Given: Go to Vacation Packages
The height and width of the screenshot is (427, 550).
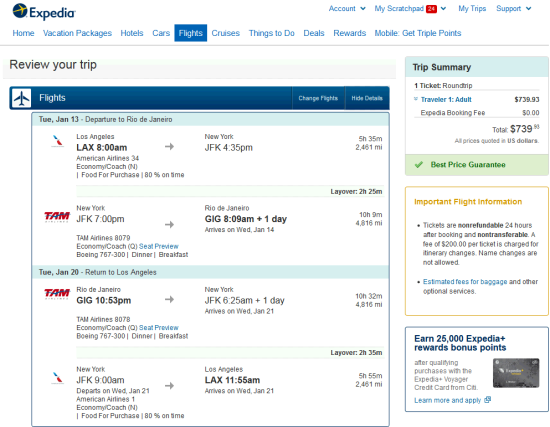Looking at the screenshot, I should (77, 33).
